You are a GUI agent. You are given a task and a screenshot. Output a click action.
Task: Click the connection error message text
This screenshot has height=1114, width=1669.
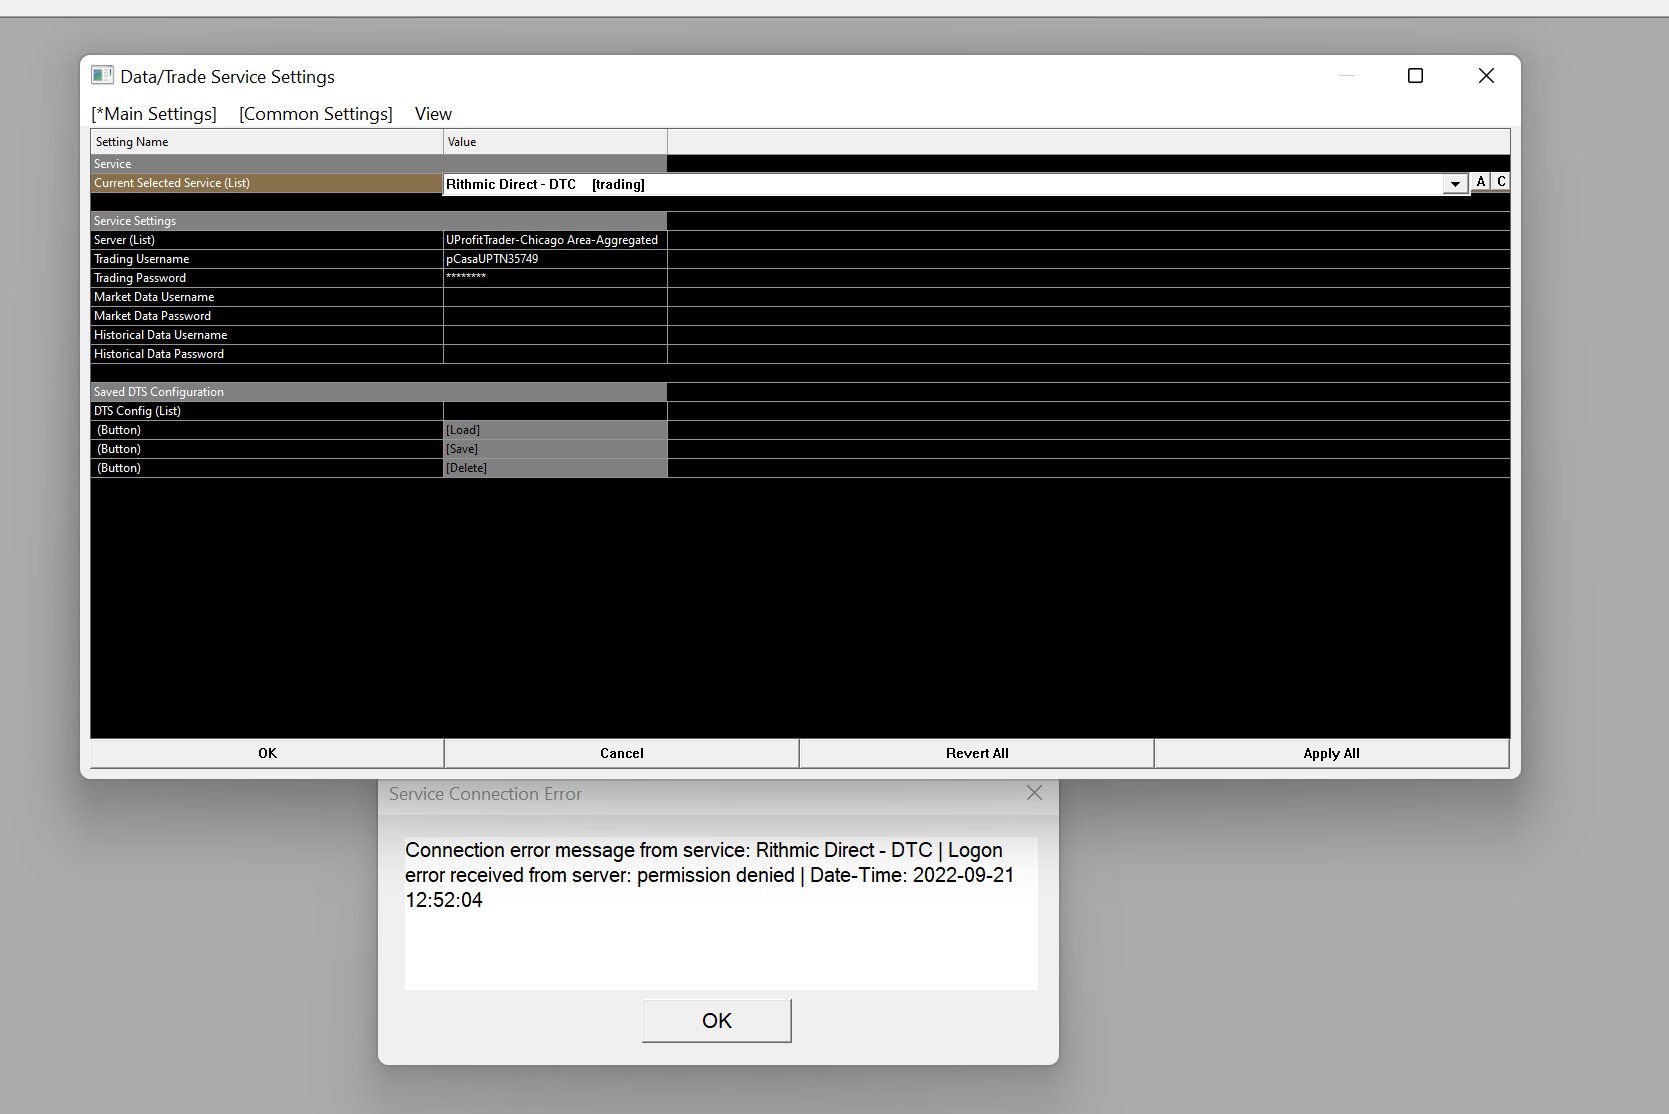pyautogui.click(x=710, y=875)
